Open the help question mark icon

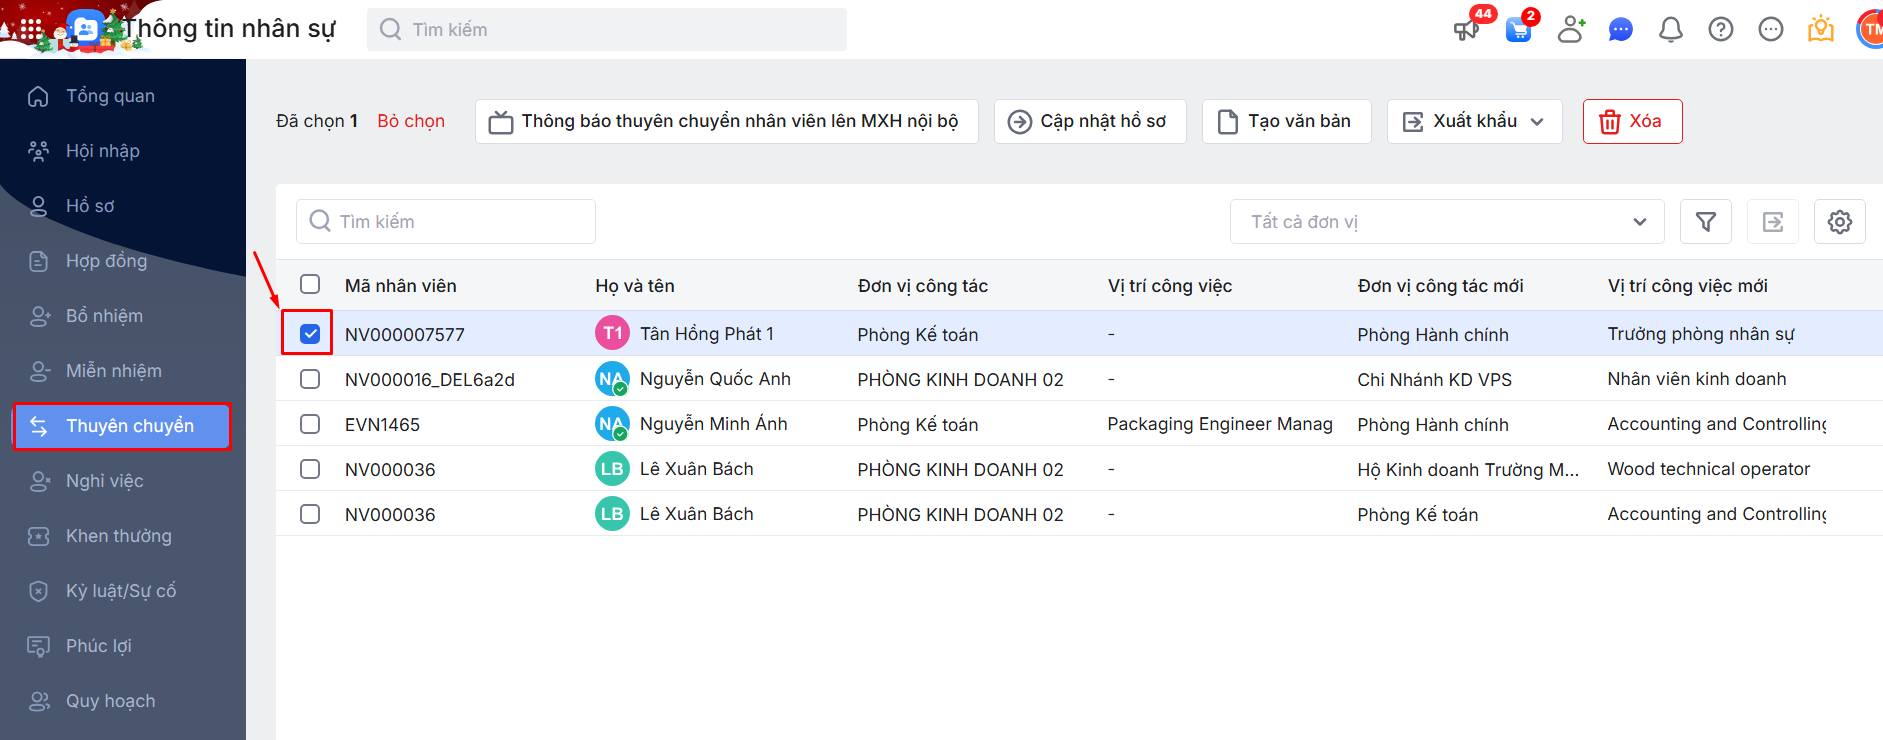click(1720, 30)
